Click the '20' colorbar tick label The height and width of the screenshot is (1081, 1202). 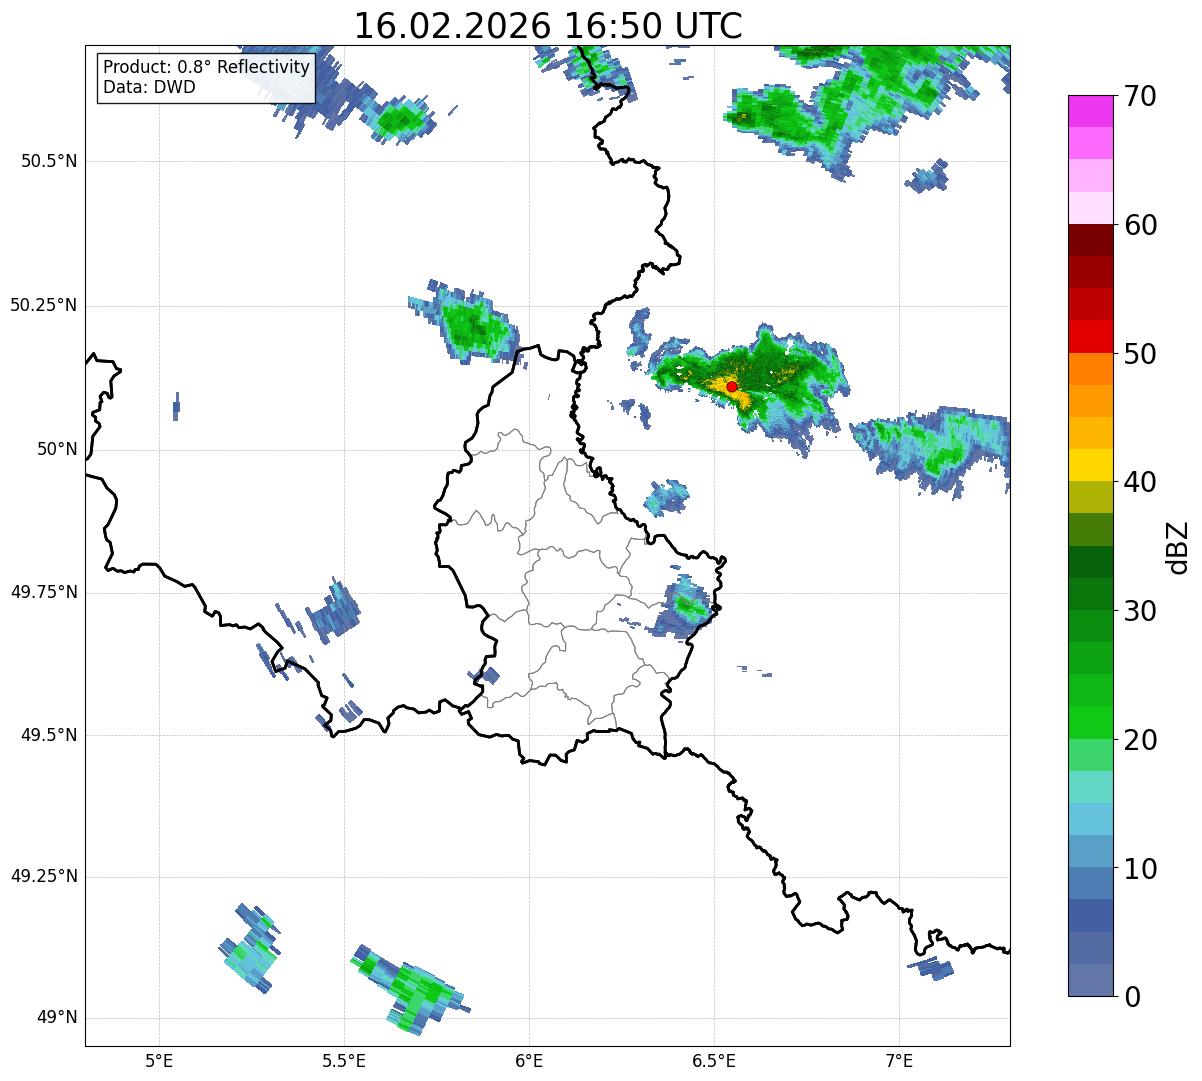click(1140, 740)
